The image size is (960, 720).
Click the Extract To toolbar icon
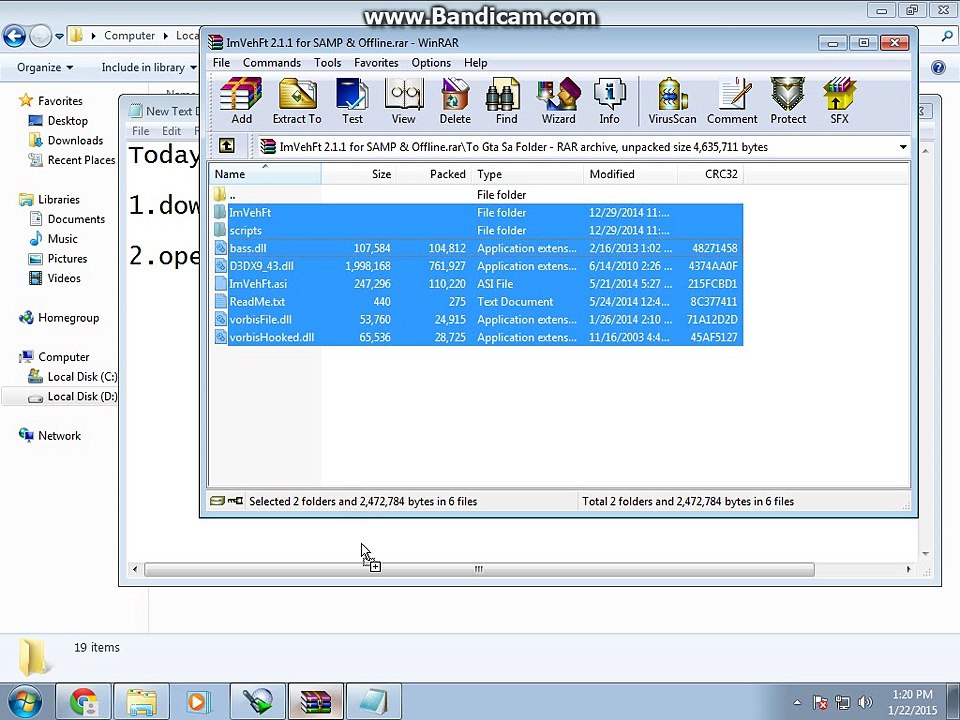(x=297, y=102)
